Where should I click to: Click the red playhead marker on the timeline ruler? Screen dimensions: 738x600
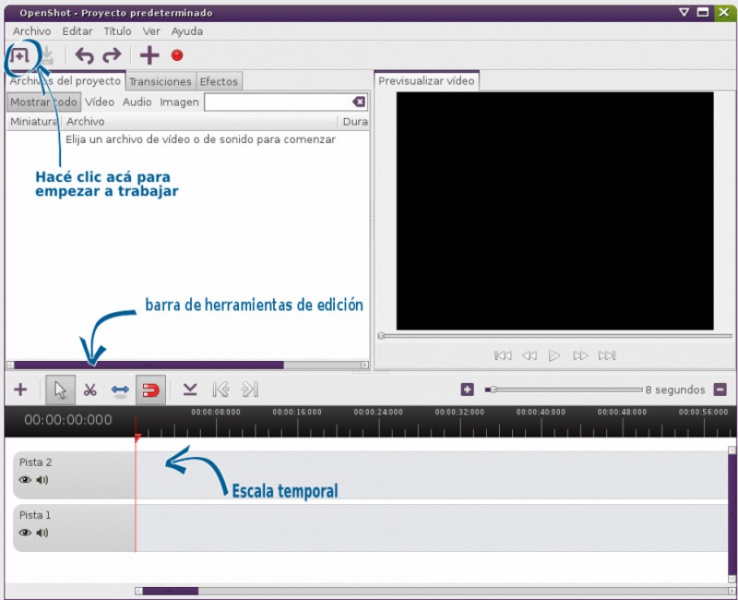click(x=137, y=438)
